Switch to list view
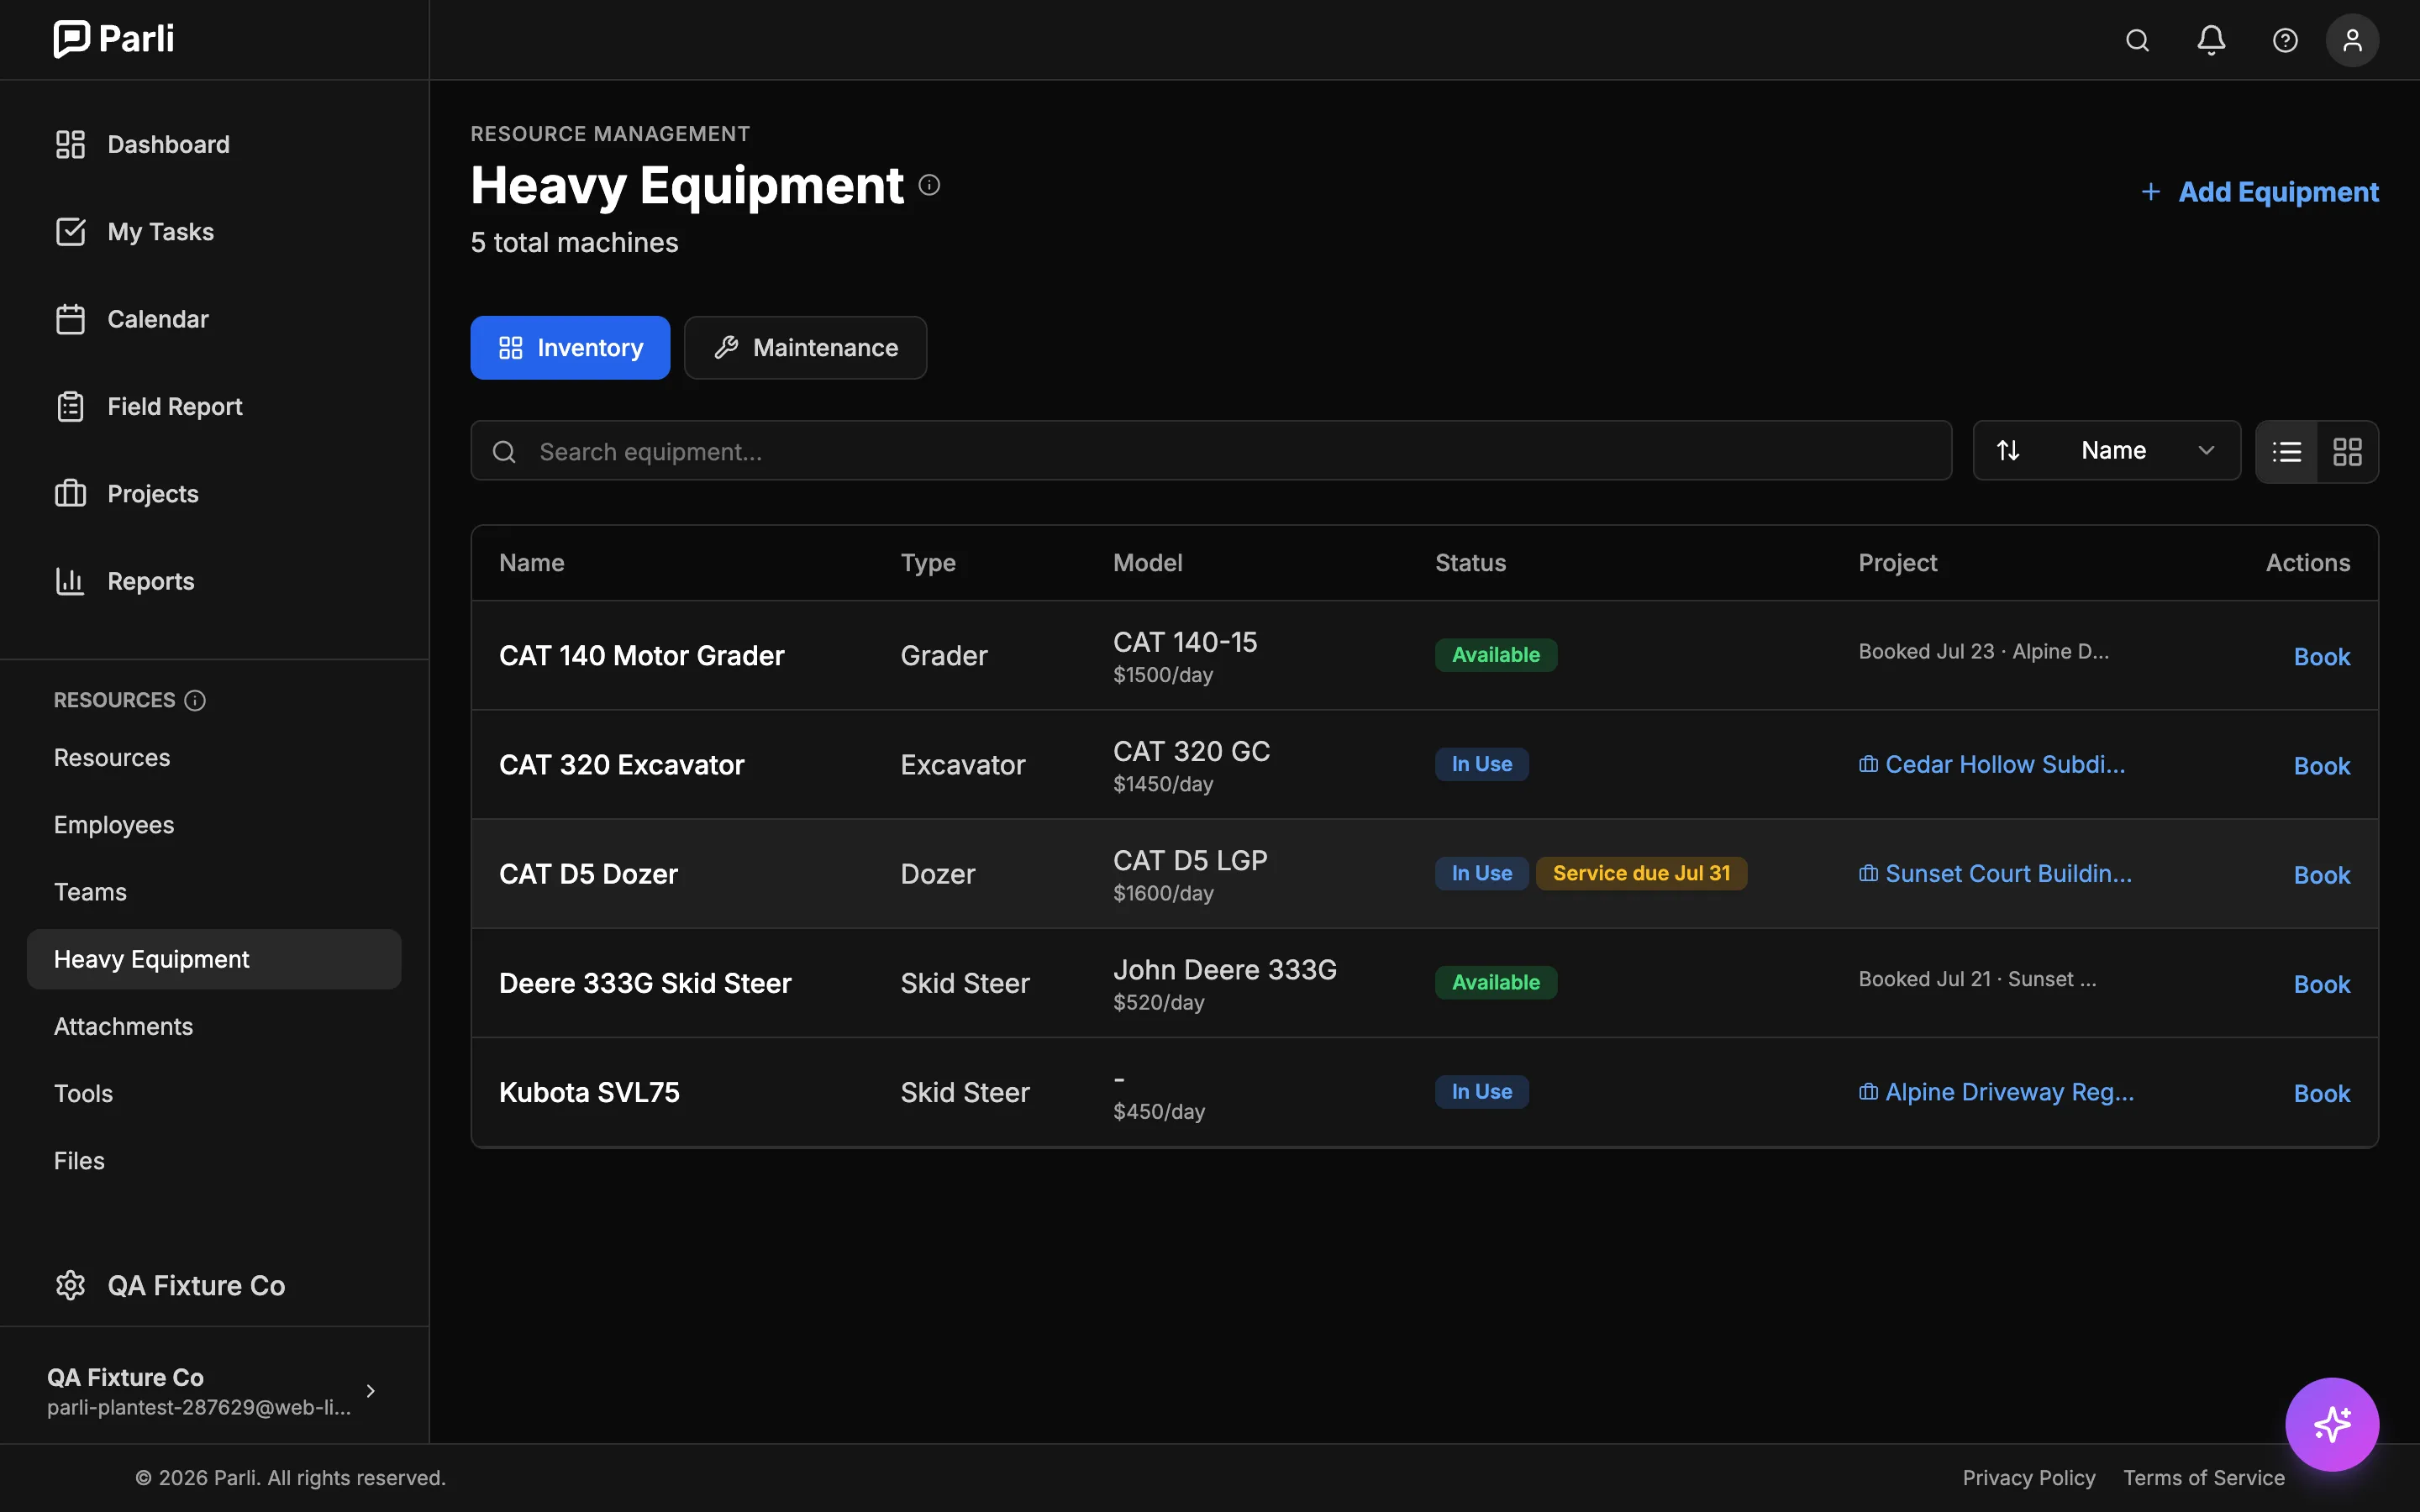The width and height of the screenshot is (2420, 1512). coord(2287,452)
